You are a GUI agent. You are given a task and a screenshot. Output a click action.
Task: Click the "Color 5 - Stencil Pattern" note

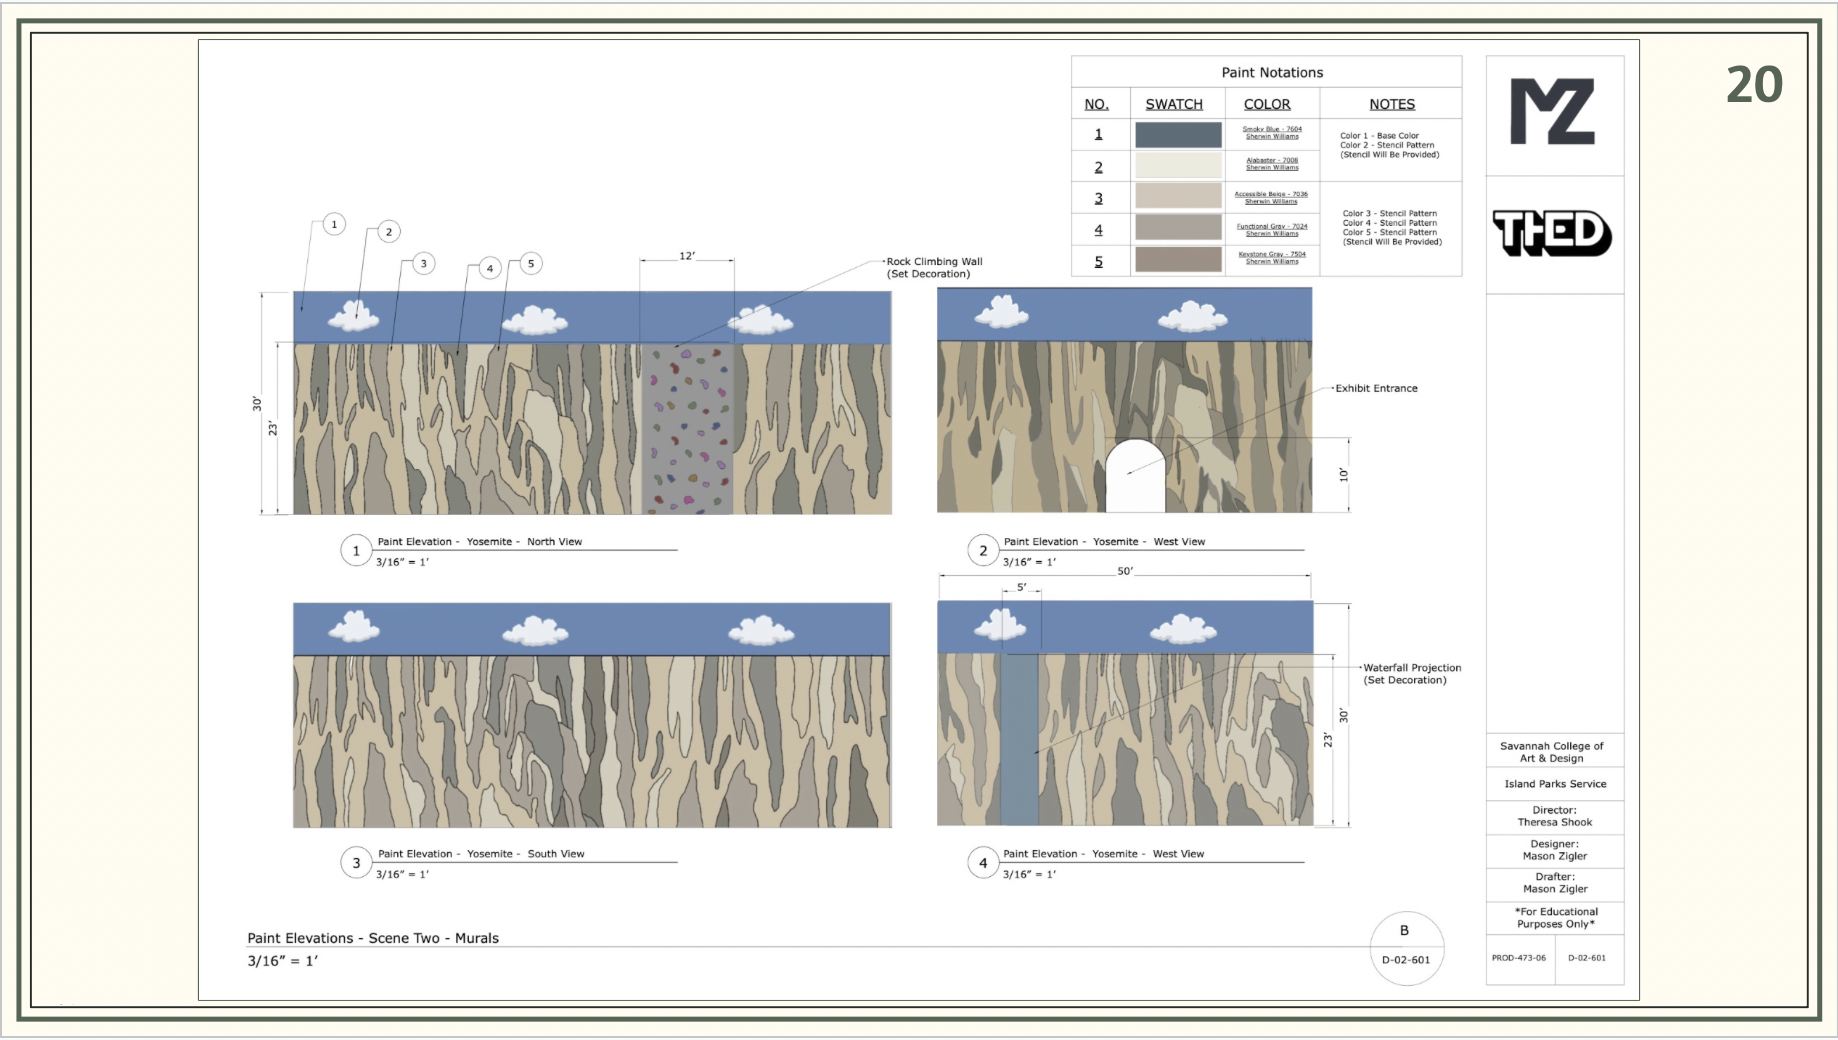1390,232
